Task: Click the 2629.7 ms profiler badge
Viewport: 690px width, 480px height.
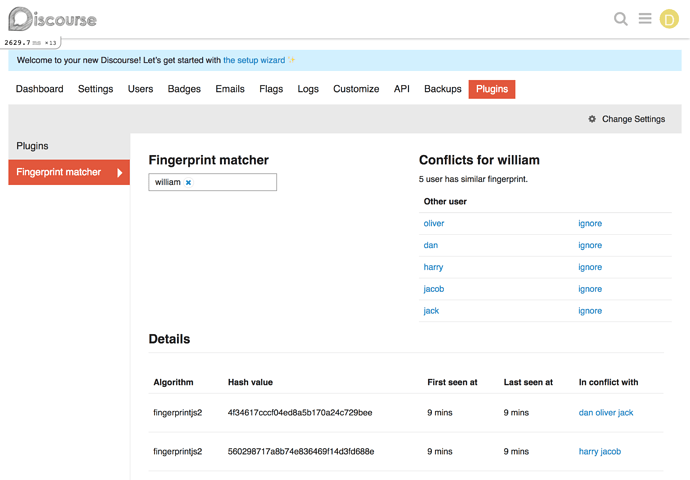Action: pyautogui.click(x=30, y=43)
